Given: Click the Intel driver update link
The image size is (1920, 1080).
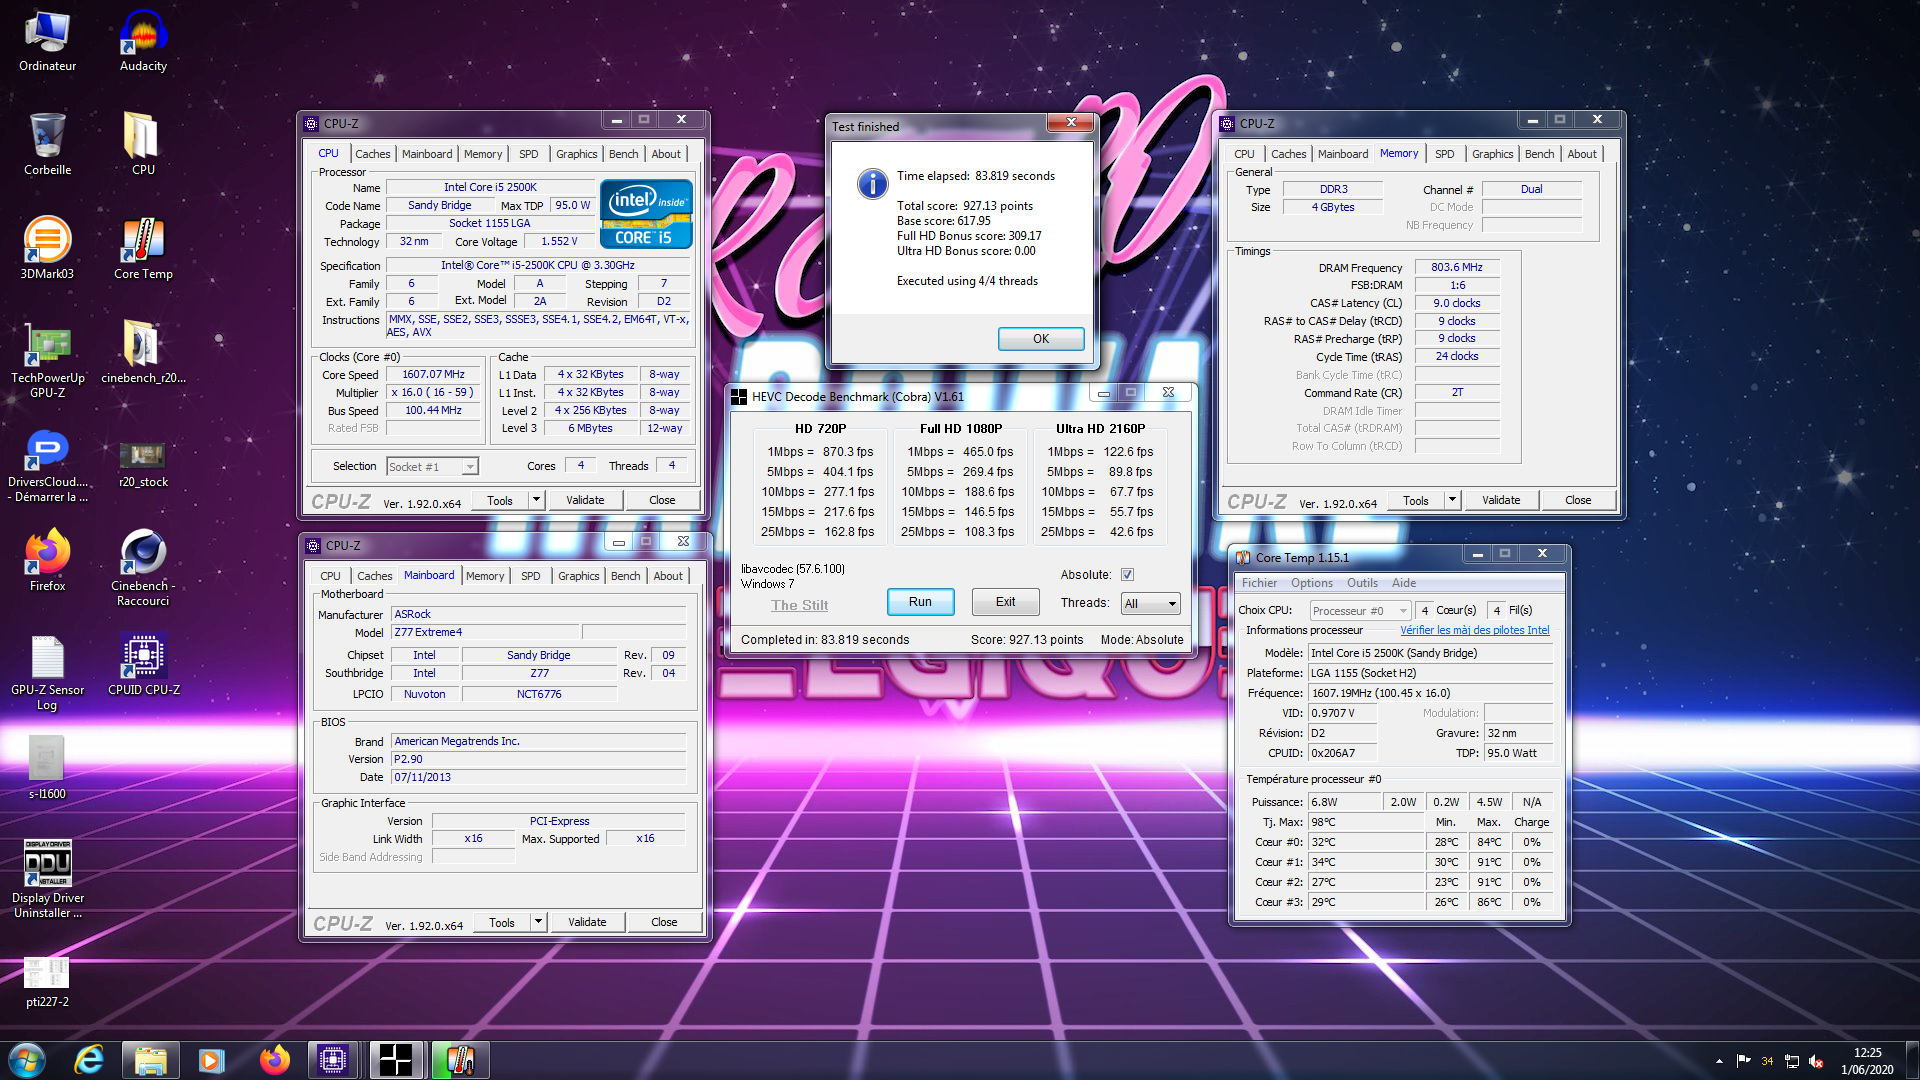Looking at the screenshot, I should point(1474,631).
